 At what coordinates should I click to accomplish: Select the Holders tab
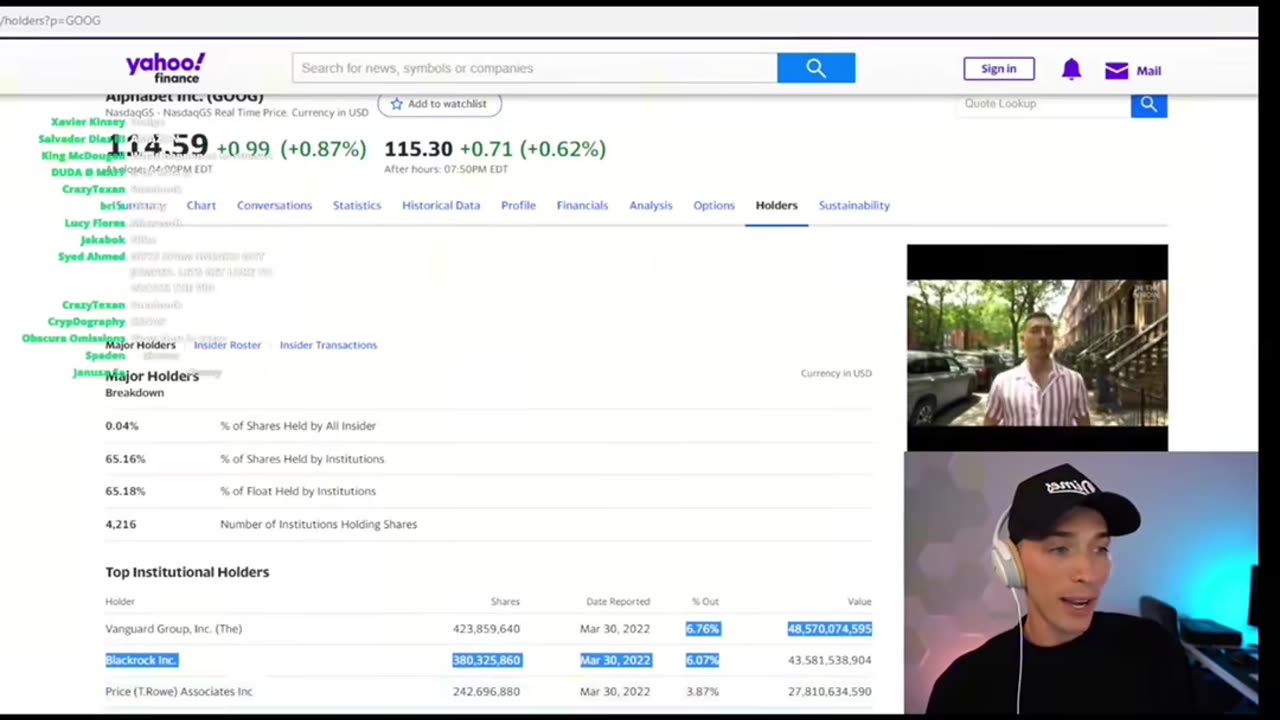pyautogui.click(x=776, y=205)
